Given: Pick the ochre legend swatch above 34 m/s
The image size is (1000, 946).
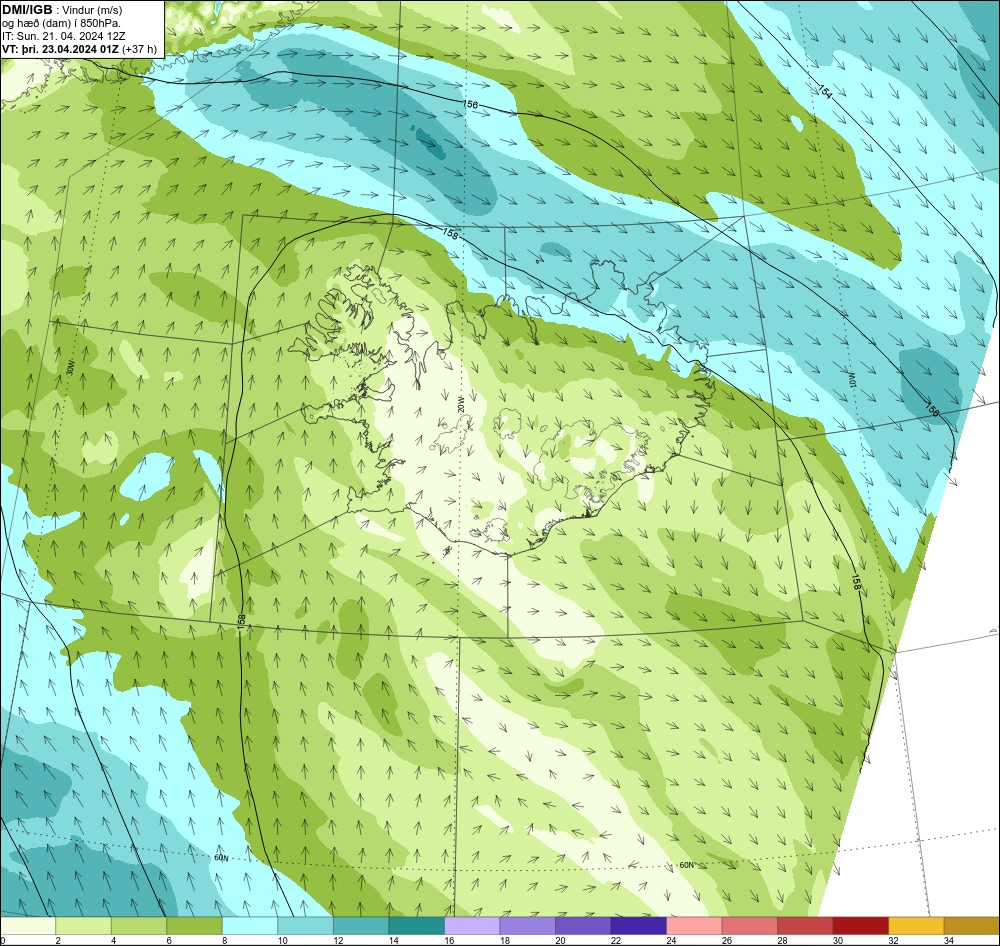Looking at the screenshot, I should pyautogui.click(x=971, y=926).
